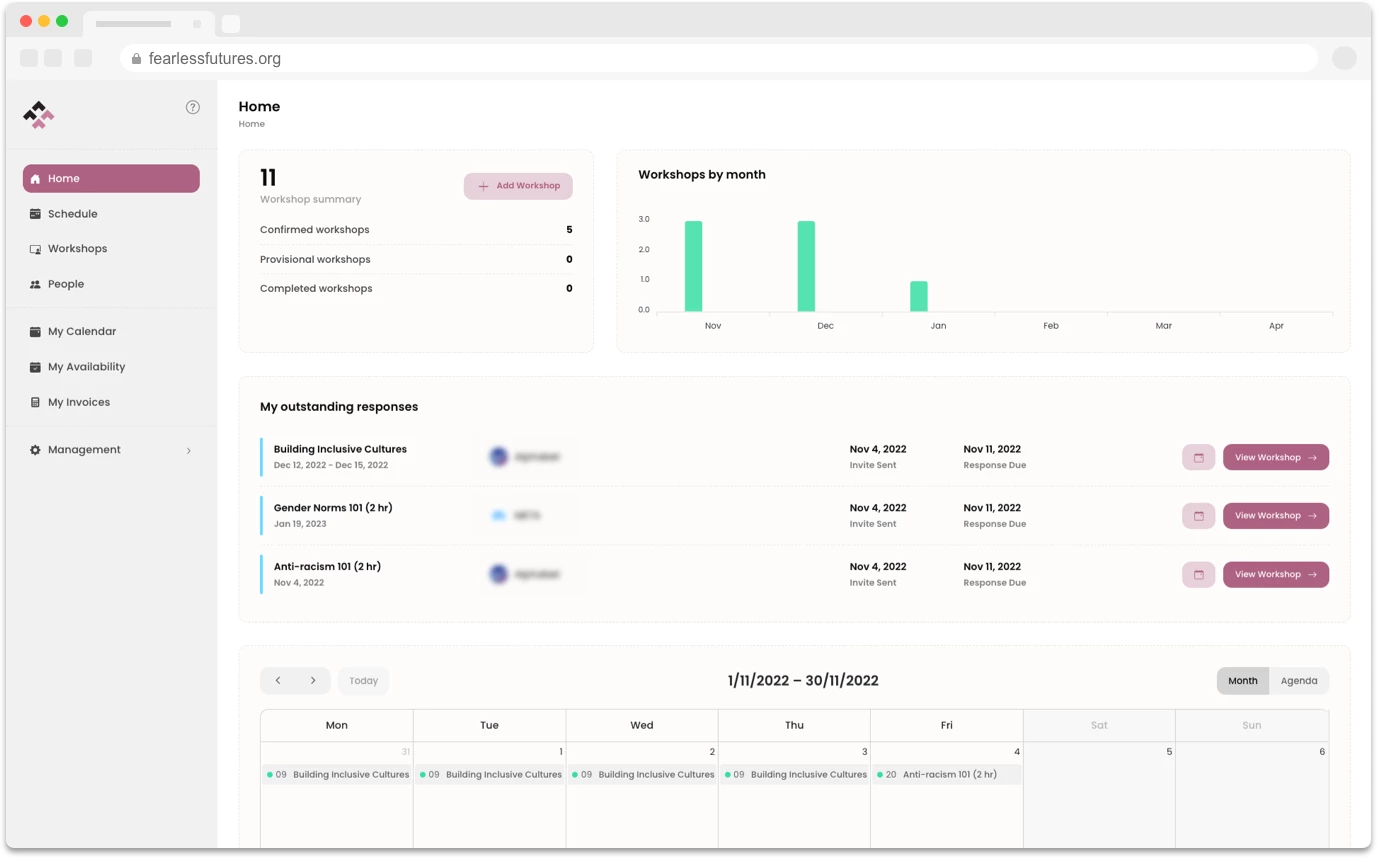Screen dimensions: 1377x858
Task: Switch the calendar to Month view
Action: [1242, 680]
